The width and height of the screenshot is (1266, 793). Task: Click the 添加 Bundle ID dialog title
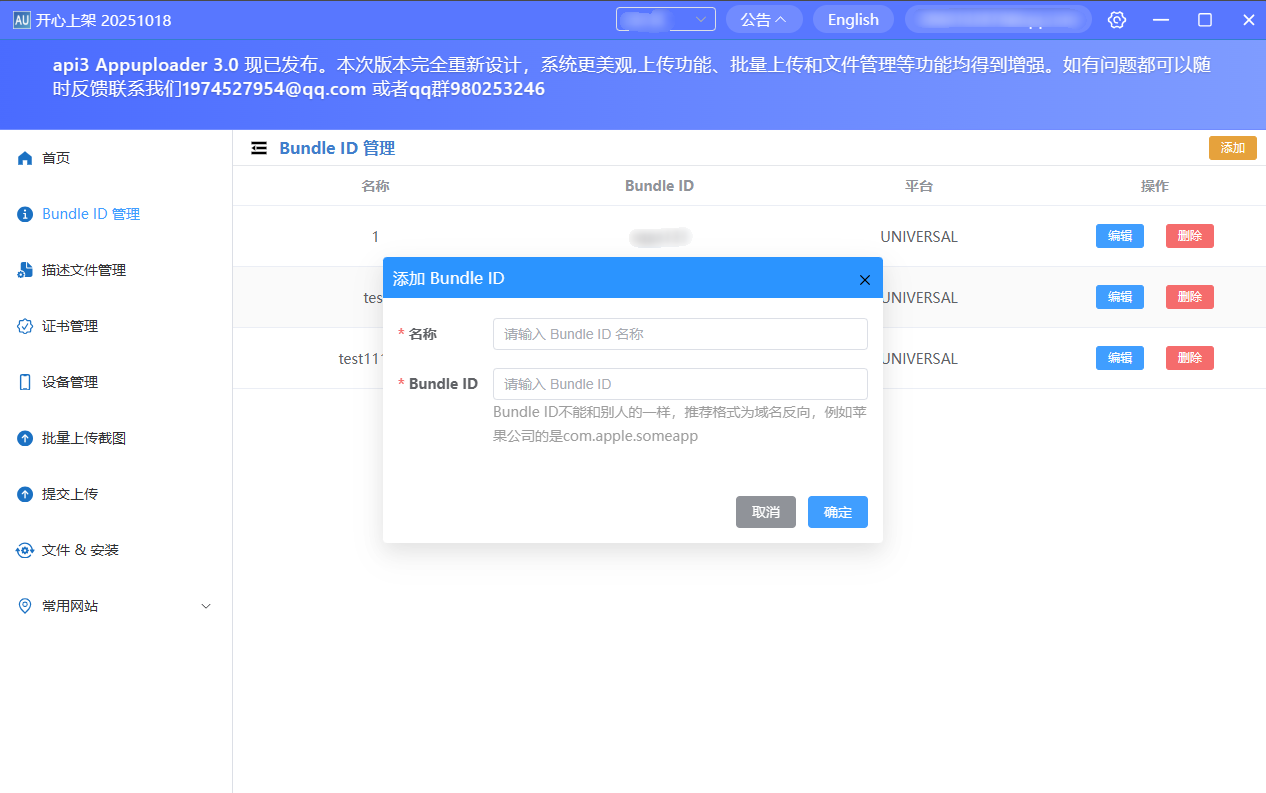449,279
